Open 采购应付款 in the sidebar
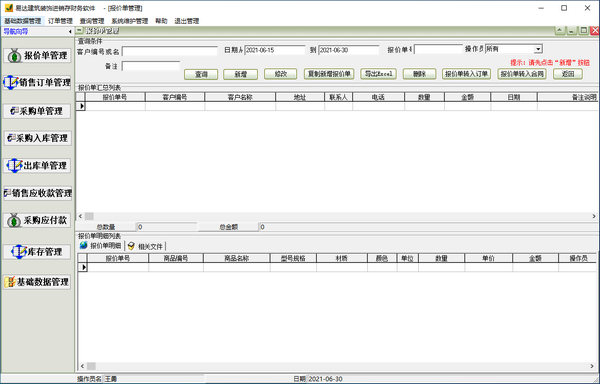The image size is (600, 384). click(x=37, y=220)
